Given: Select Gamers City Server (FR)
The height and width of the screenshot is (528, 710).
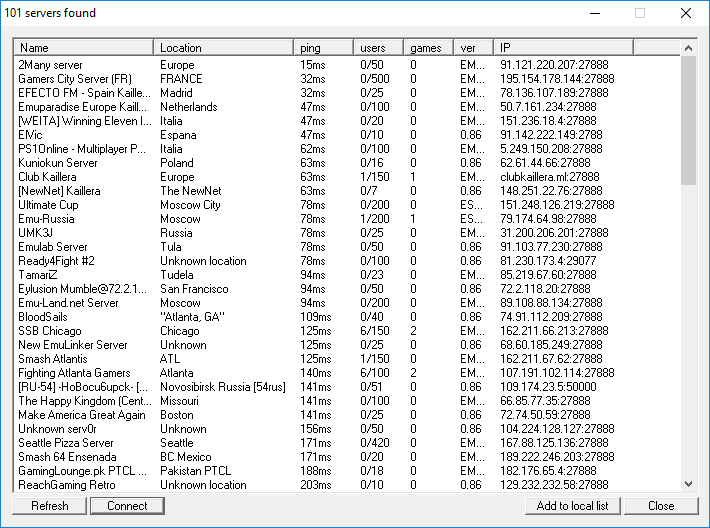Looking at the screenshot, I should coord(347,79).
